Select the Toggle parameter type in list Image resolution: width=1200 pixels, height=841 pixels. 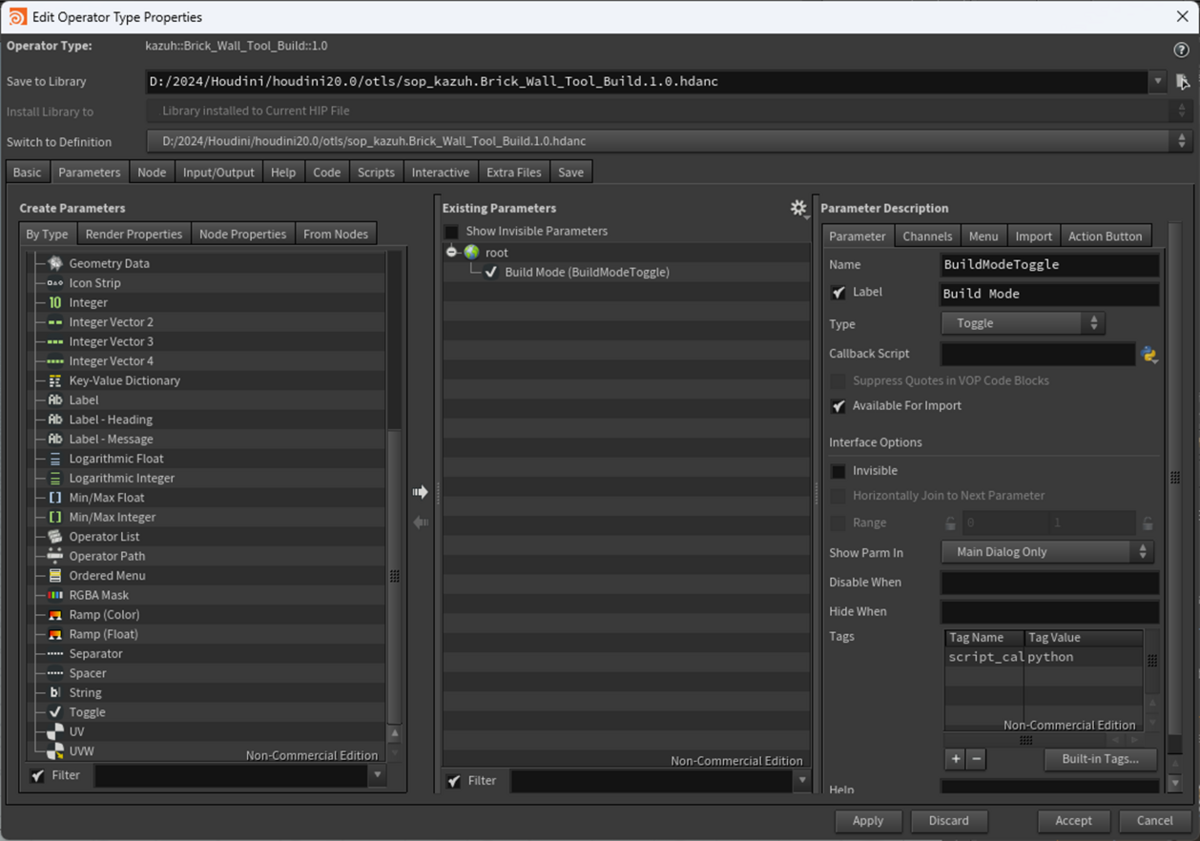click(87, 712)
